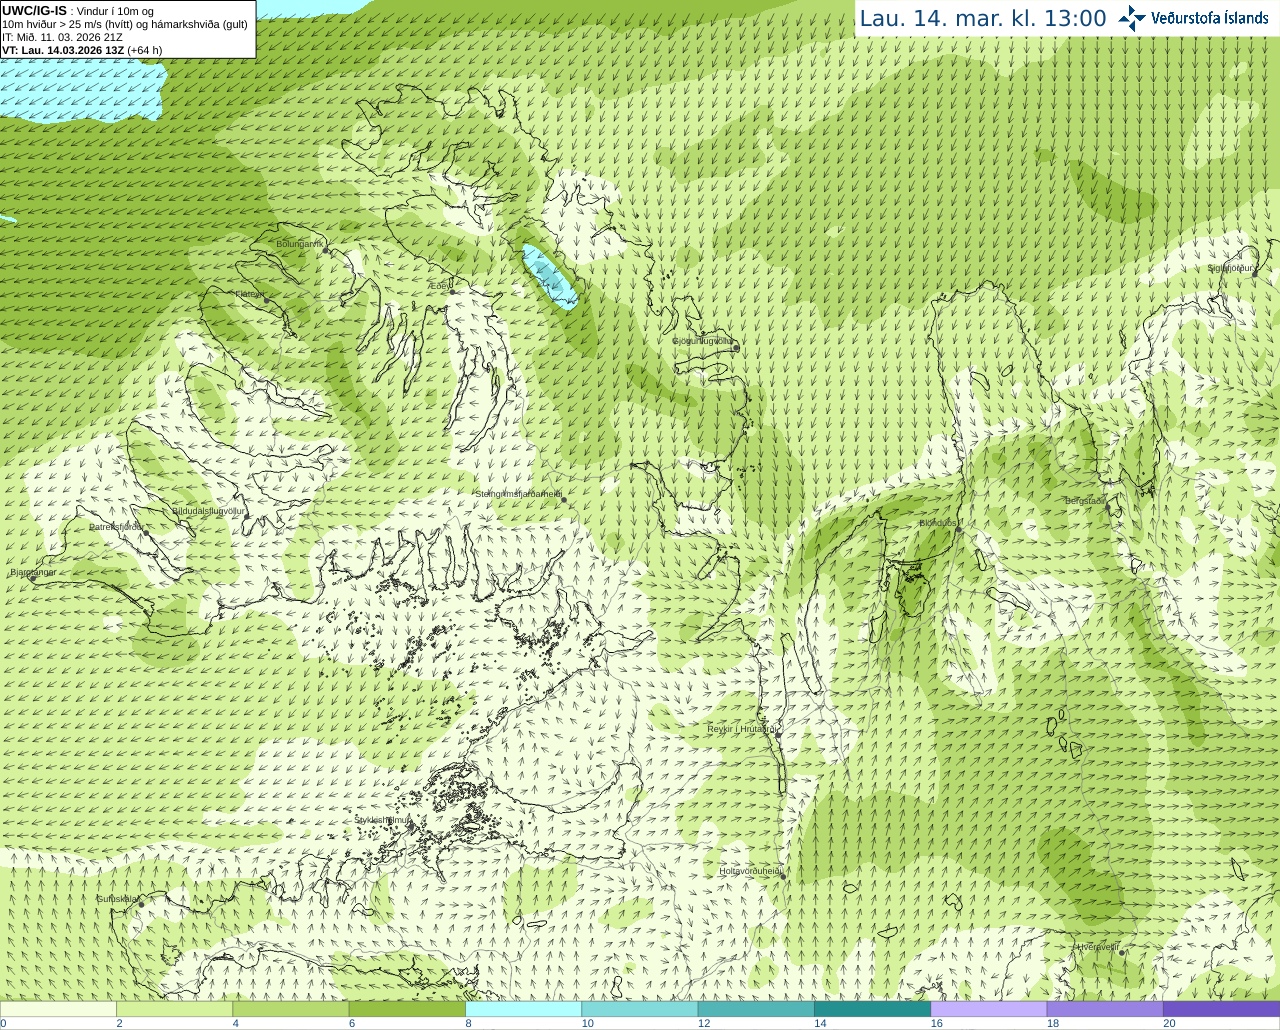1280x1030 pixels.
Task: Select the Bergstaðir station label
Action: [1085, 500]
